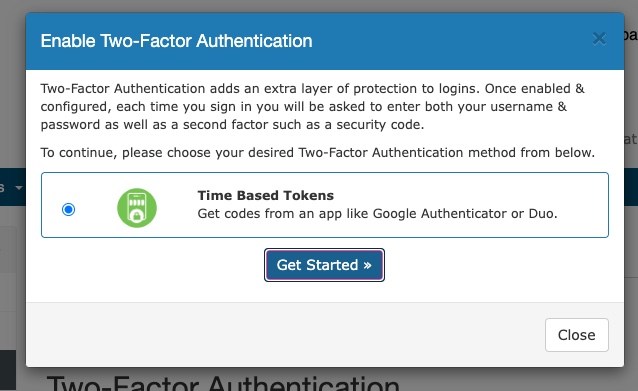Click the Enable Two-Factor Authentication dialog title
The width and height of the screenshot is (638, 391).
pyautogui.click(x=176, y=41)
